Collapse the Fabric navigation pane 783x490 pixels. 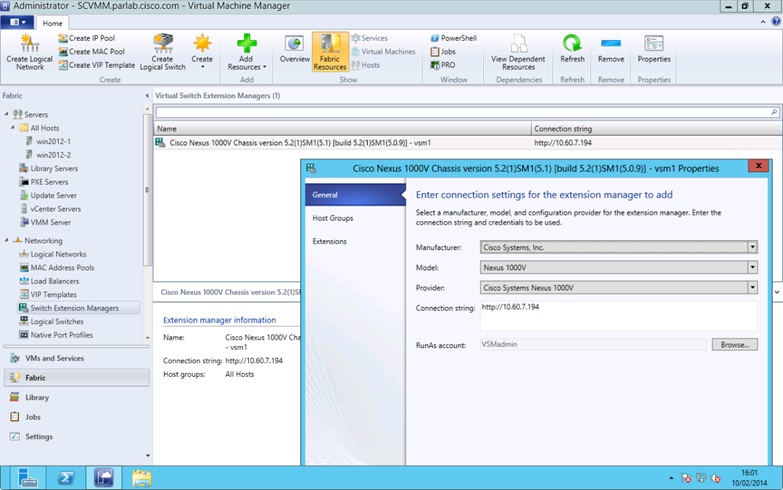tap(147, 95)
